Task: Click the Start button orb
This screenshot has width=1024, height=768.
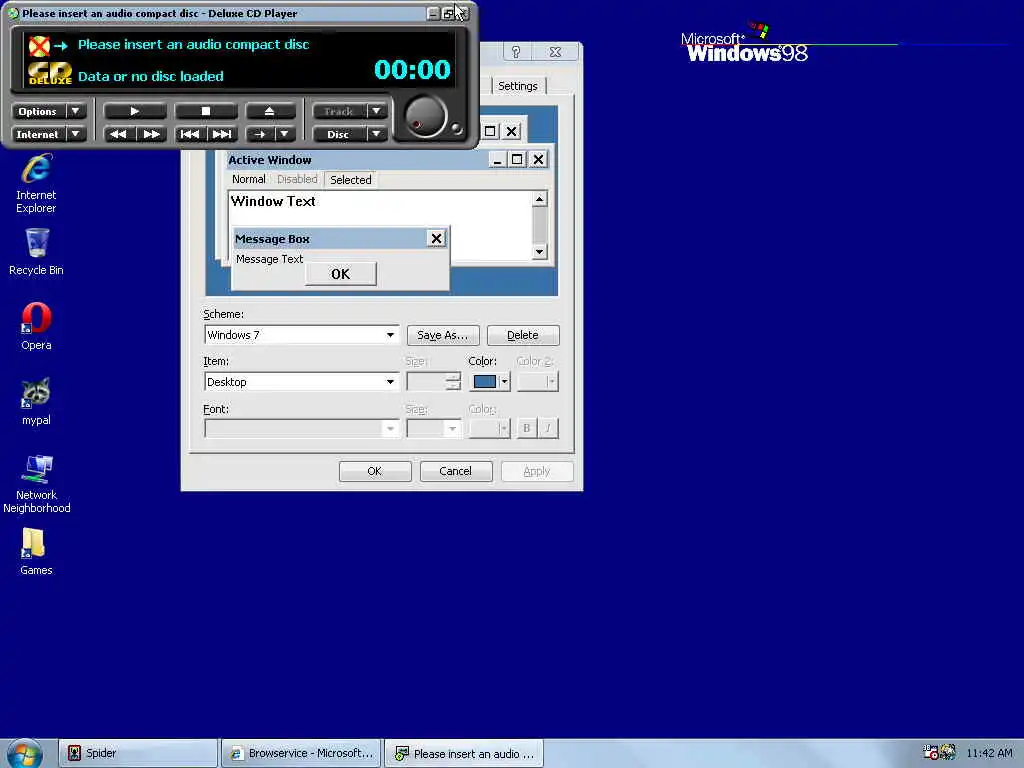Action: [x=24, y=754]
